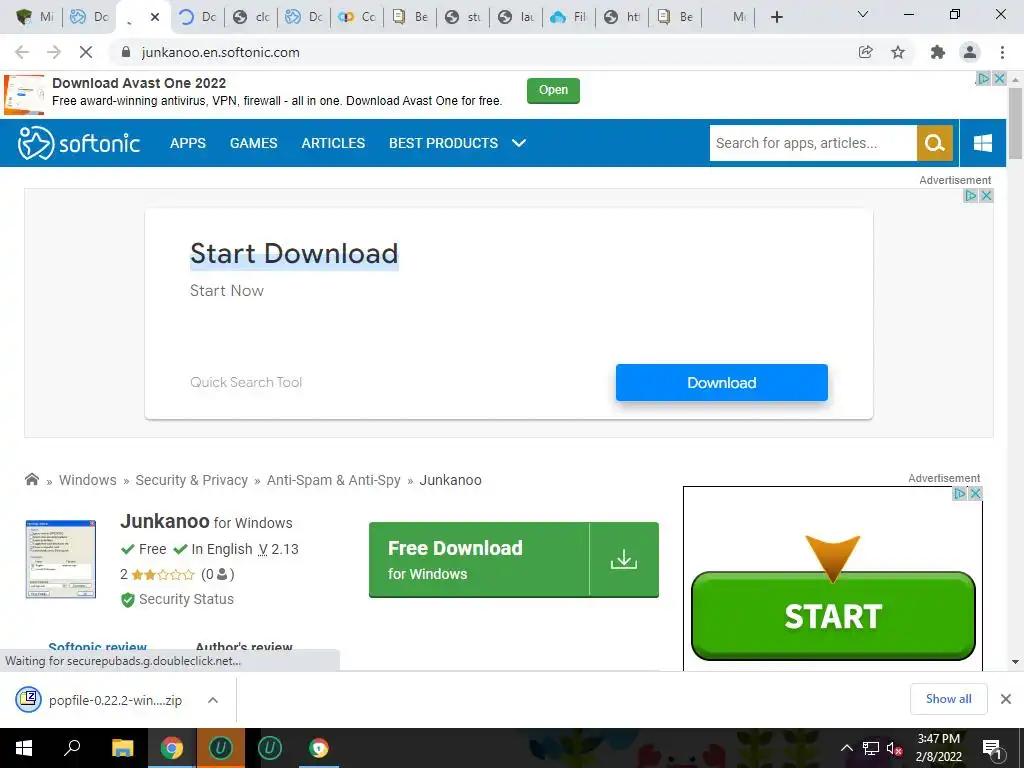This screenshot has width=1024, height=768.
Task: Click the search for apps input field
Action: (813, 143)
